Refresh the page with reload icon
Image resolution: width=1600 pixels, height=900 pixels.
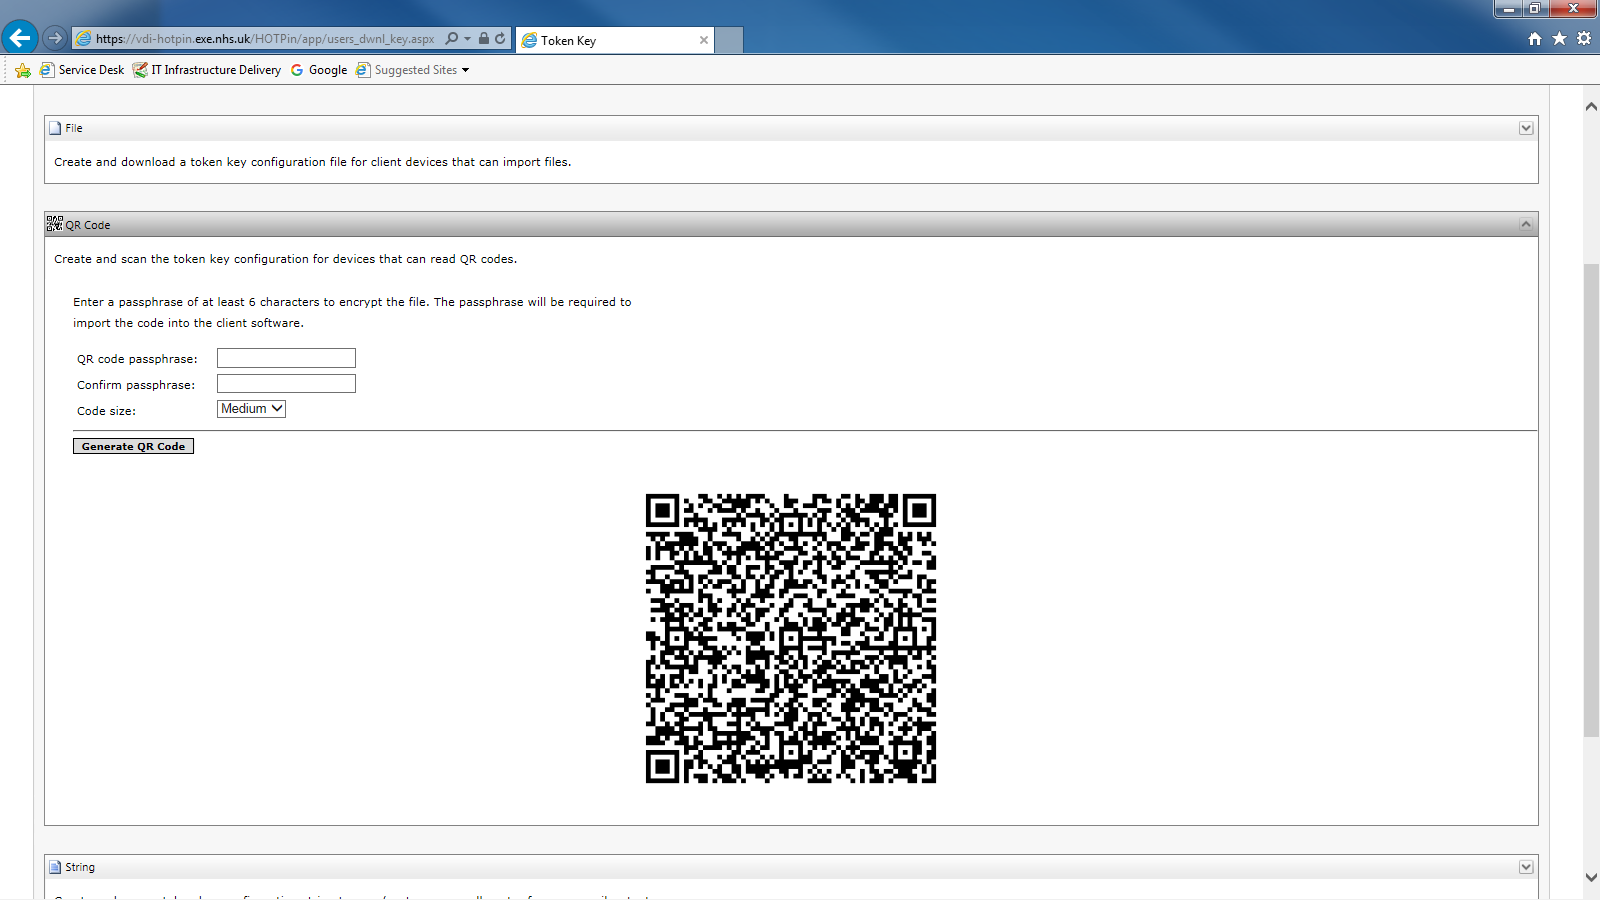[500, 38]
